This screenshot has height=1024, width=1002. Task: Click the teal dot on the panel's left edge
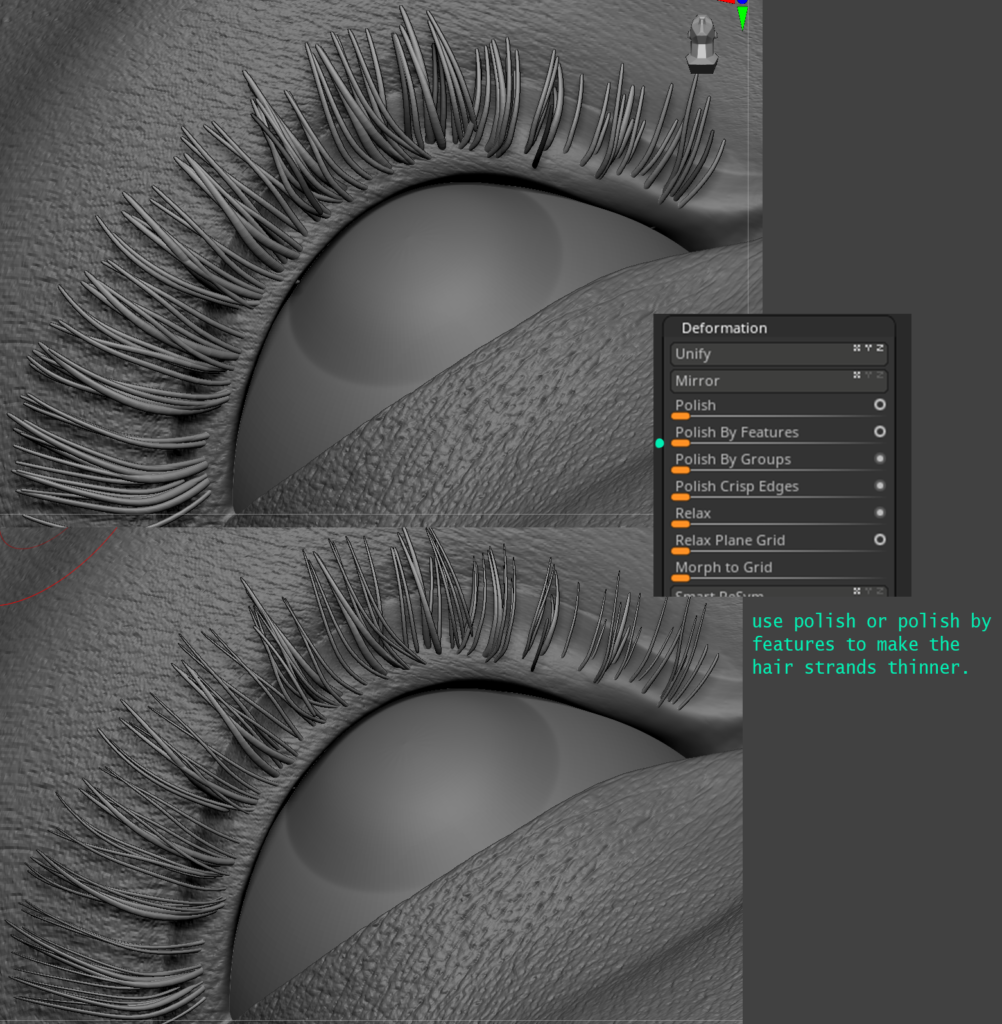point(660,442)
